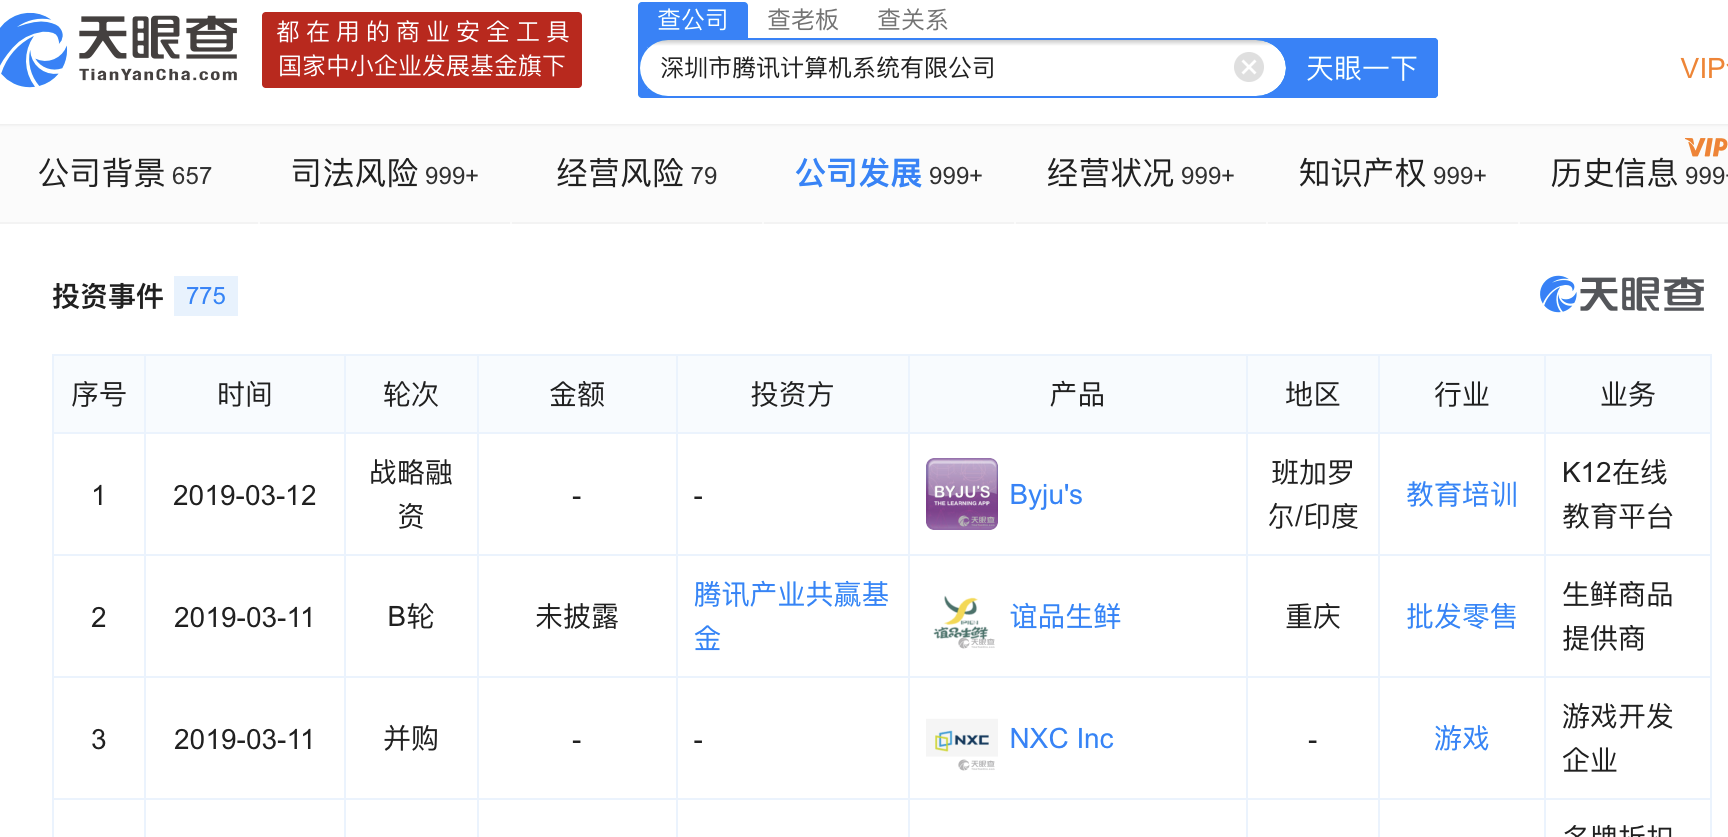Open the 教育培训 industry link
Screen dimensions: 1728x837
pyautogui.click(x=1461, y=494)
